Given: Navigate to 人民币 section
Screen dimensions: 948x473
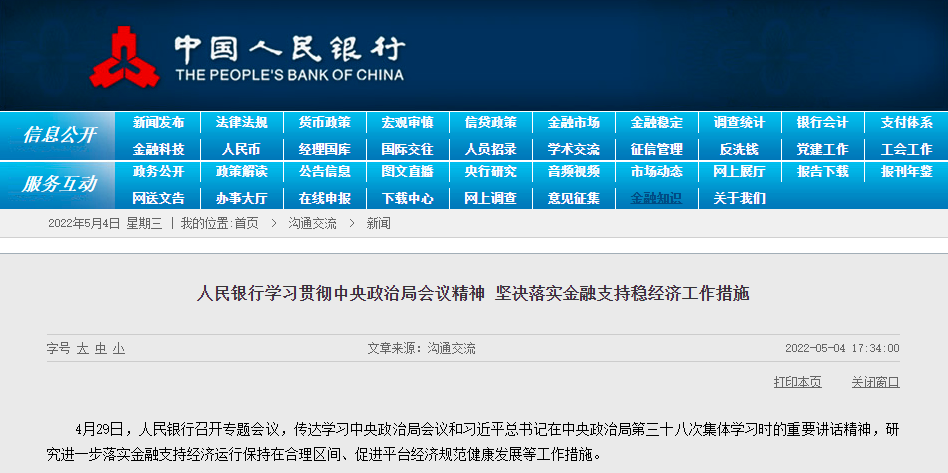Looking at the screenshot, I should [x=241, y=148].
